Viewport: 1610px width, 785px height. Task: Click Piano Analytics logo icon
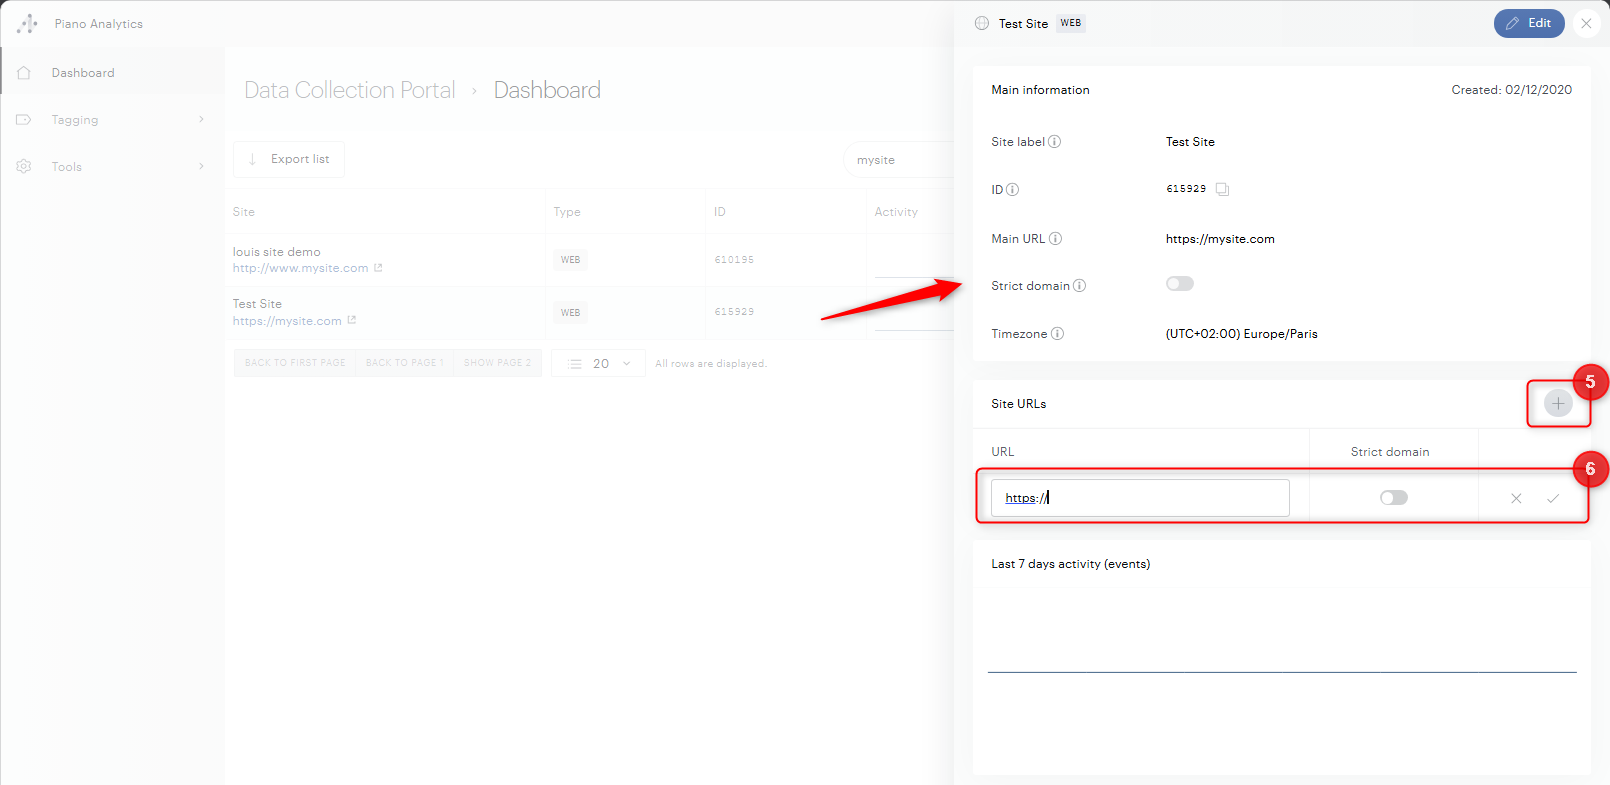[27, 23]
